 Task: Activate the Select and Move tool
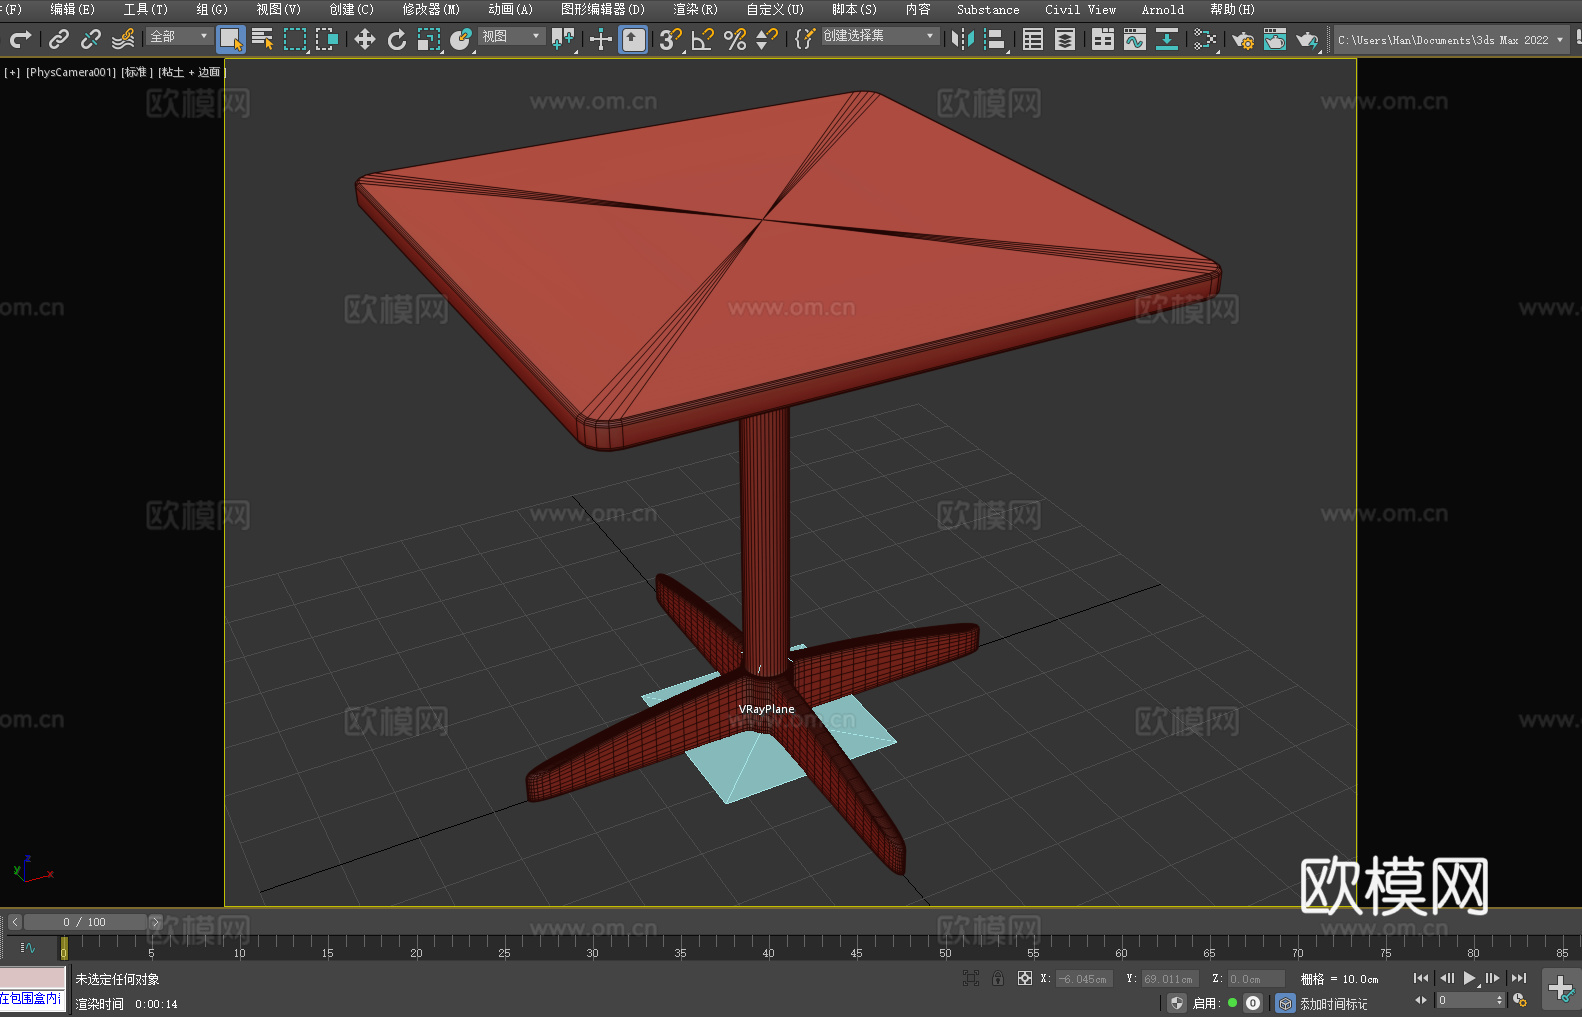point(365,39)
